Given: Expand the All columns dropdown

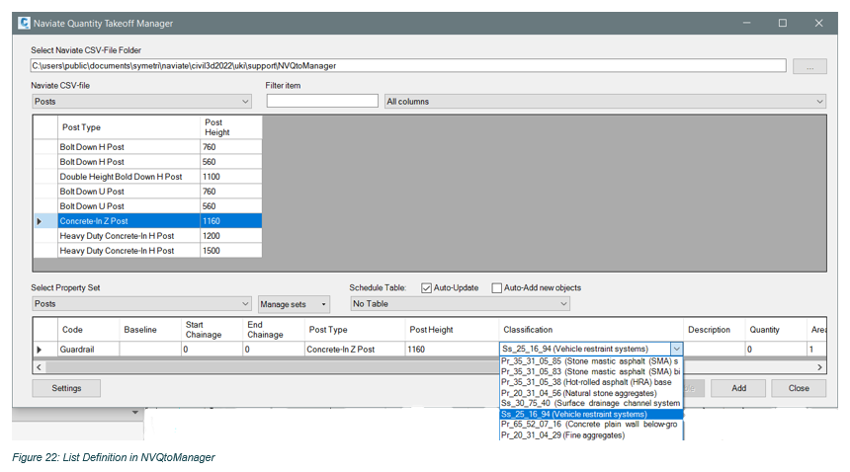Looking at the screenshot, I should (x=605, y=101).
